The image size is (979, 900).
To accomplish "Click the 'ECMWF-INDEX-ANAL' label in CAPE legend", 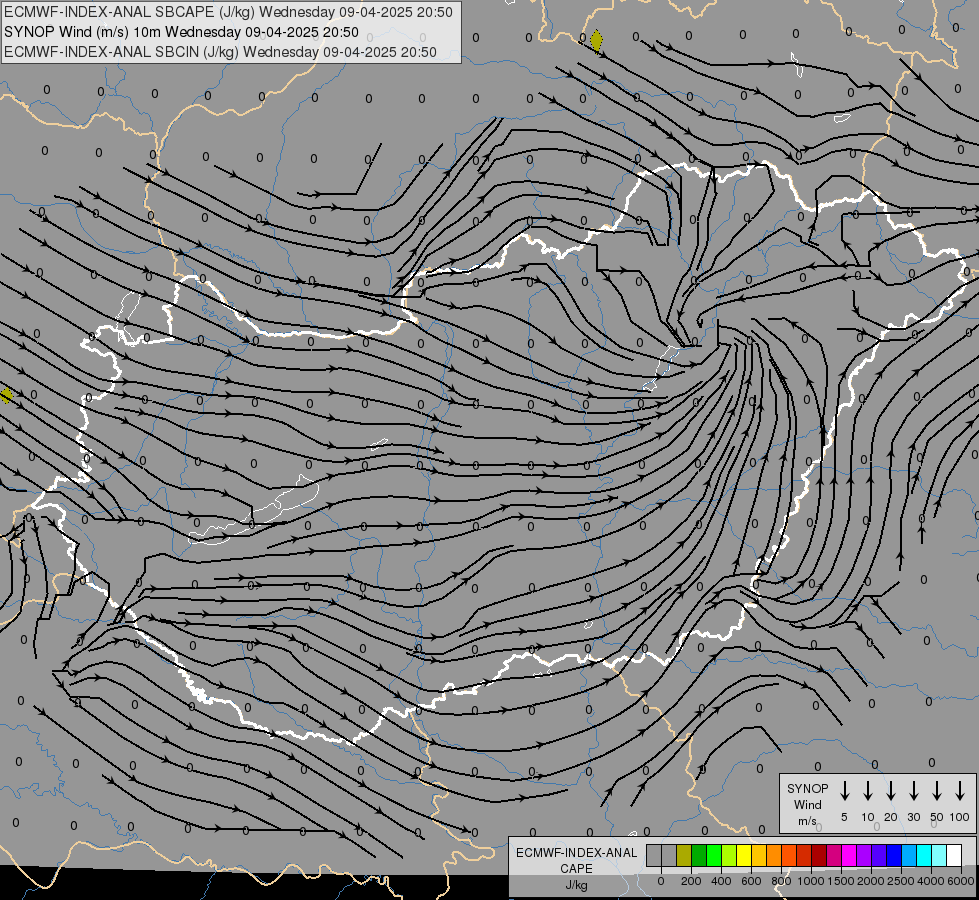I will (576, 853).
